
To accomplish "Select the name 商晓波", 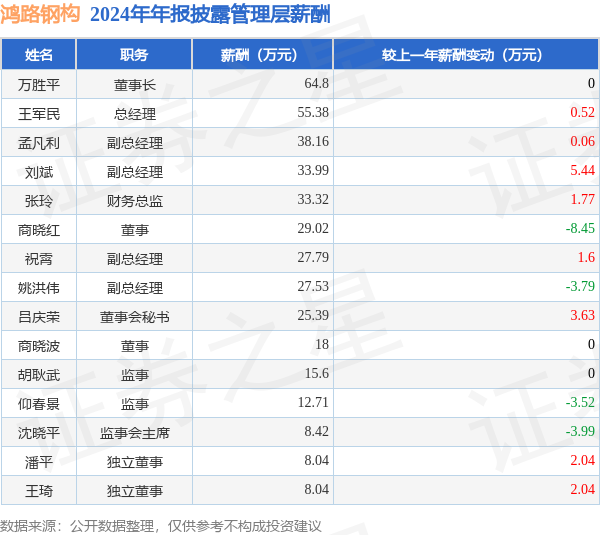I will 39,346.
